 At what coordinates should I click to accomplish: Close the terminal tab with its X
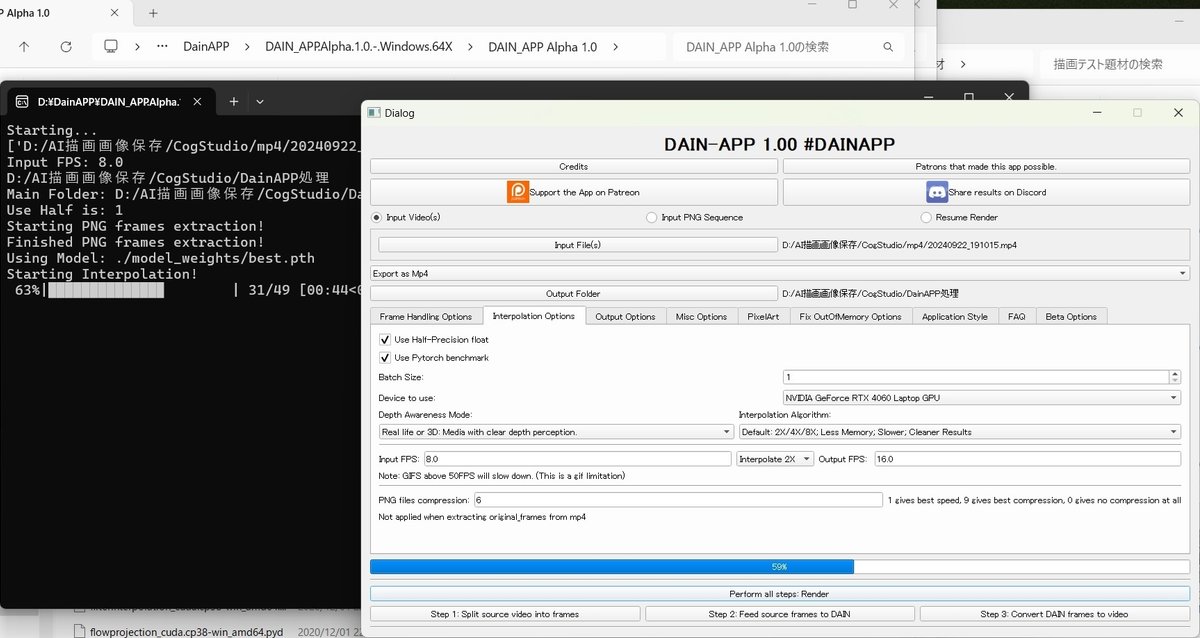(x=198, y=101)
